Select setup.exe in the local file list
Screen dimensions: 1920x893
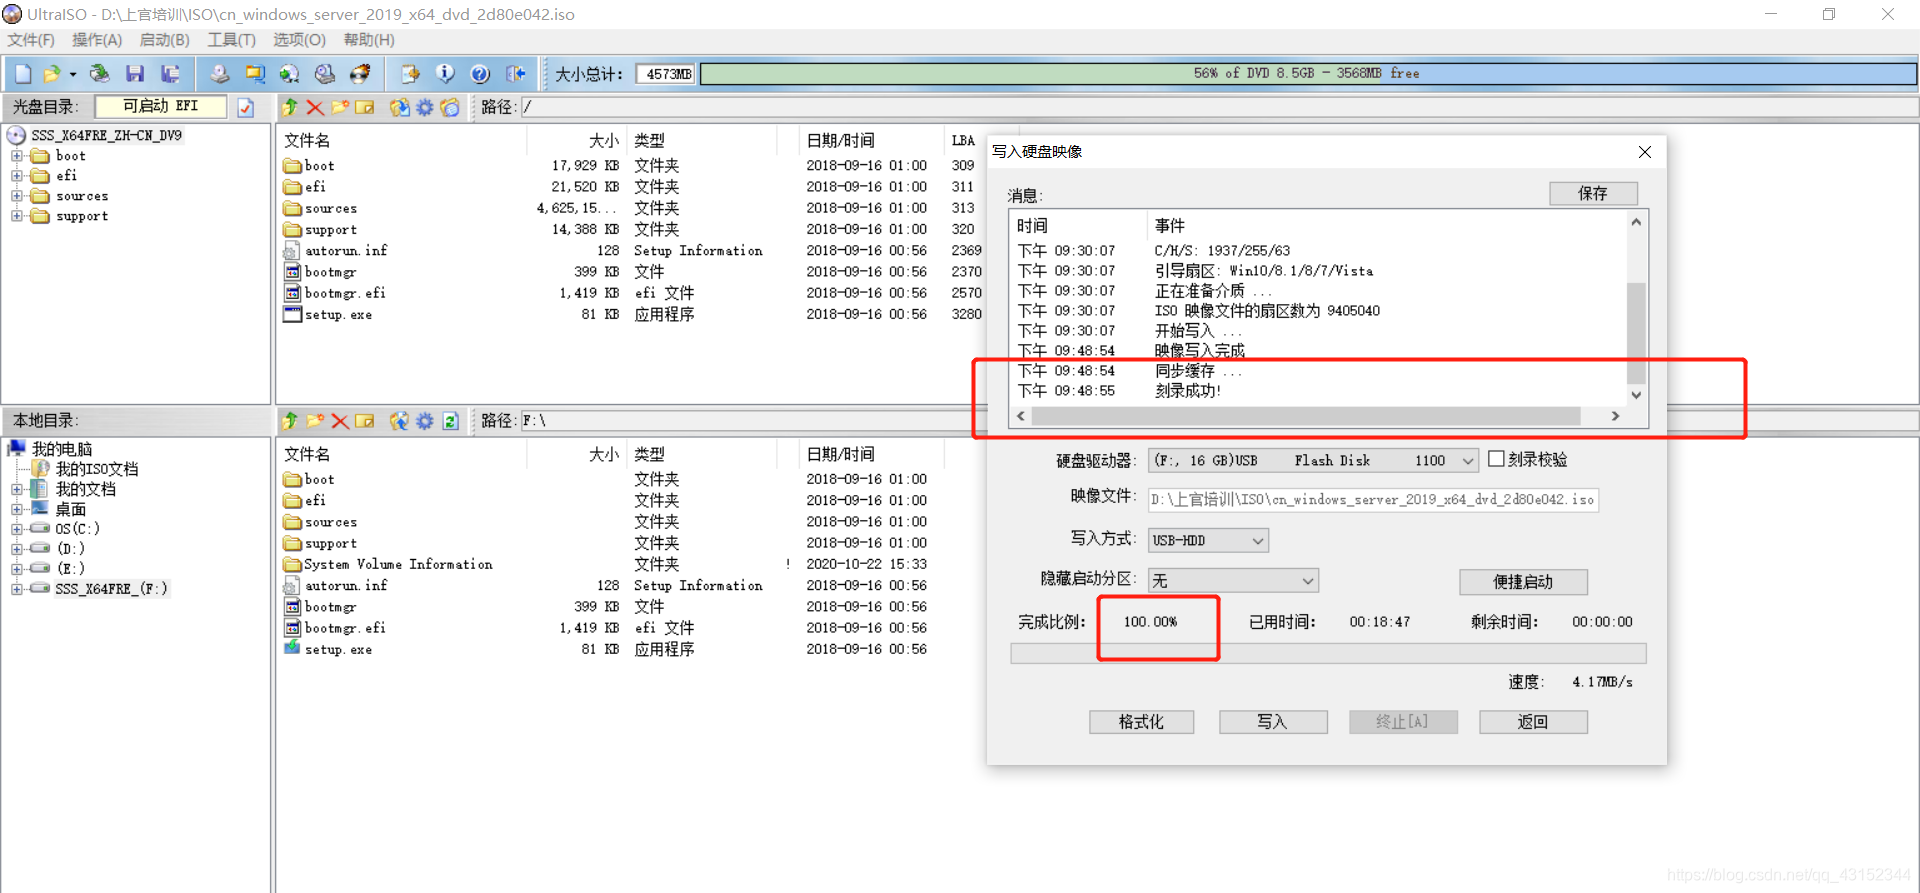point(338,650)
